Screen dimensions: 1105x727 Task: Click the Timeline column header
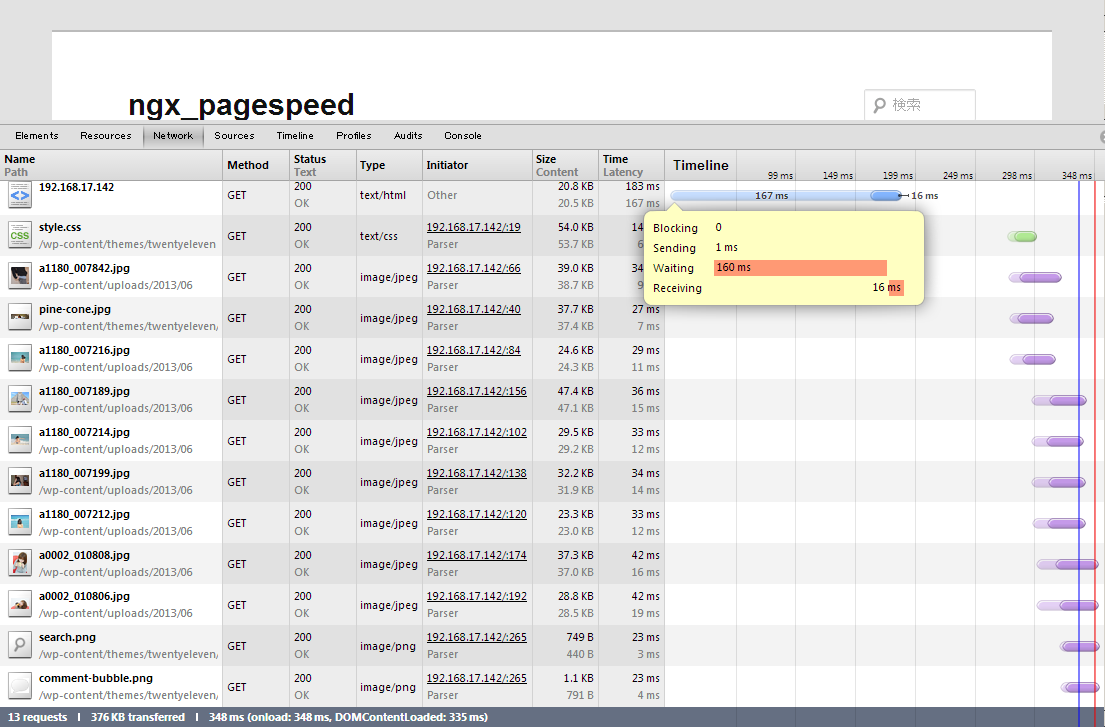point(700,165)
